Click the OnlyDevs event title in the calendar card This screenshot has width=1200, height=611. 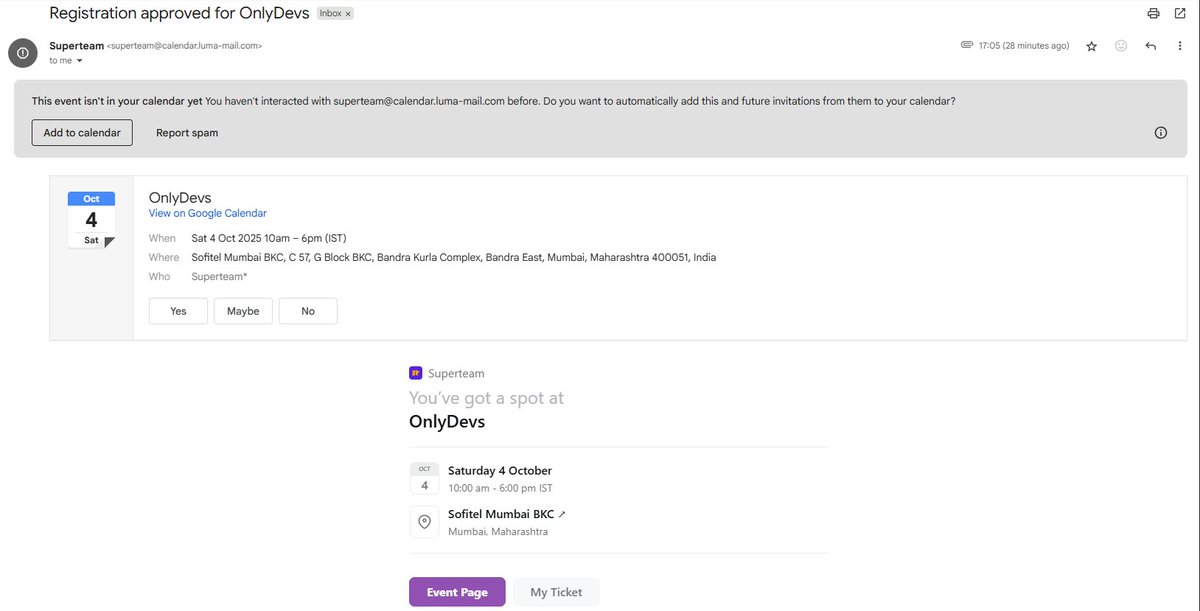(180, 197)
